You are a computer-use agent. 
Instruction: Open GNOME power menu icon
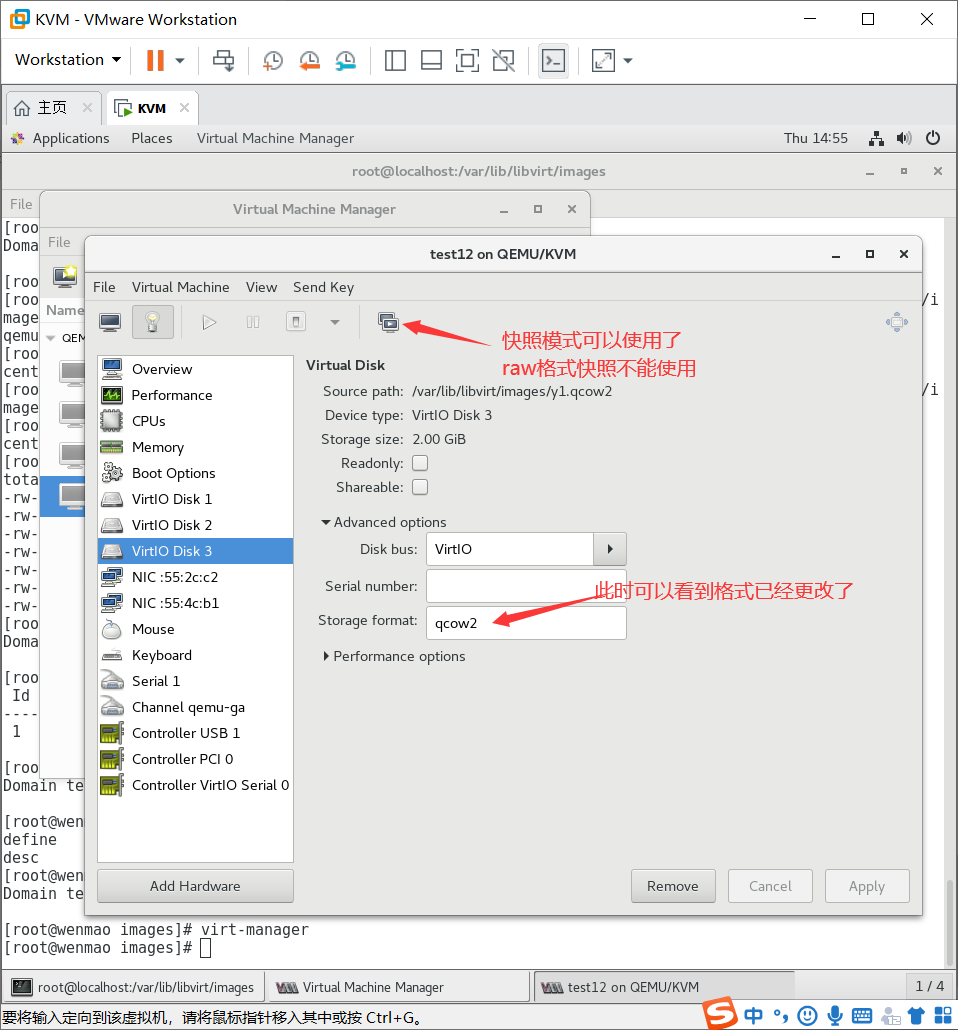[933, 139]
